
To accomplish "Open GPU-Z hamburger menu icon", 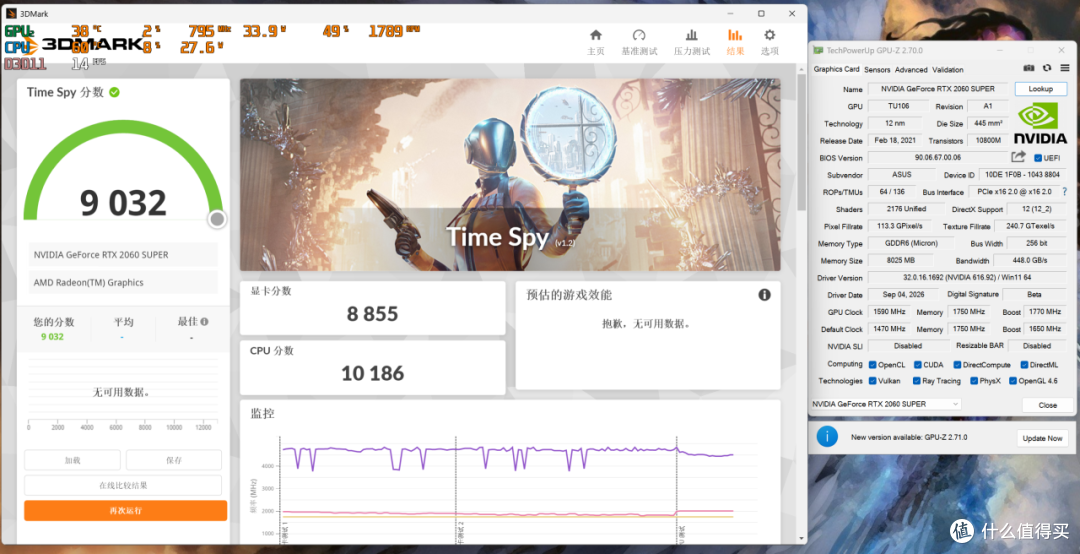I will click(1065, 68).
